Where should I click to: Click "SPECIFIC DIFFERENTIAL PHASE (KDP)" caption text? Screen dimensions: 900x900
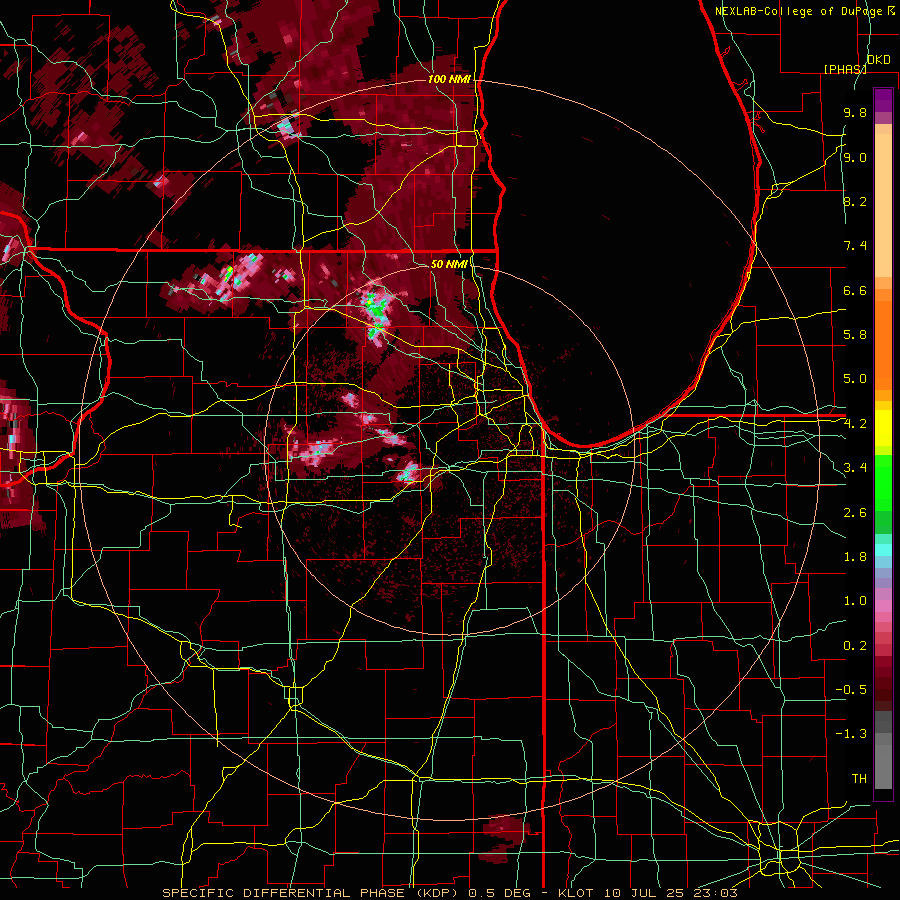click(x=313, y=893)
